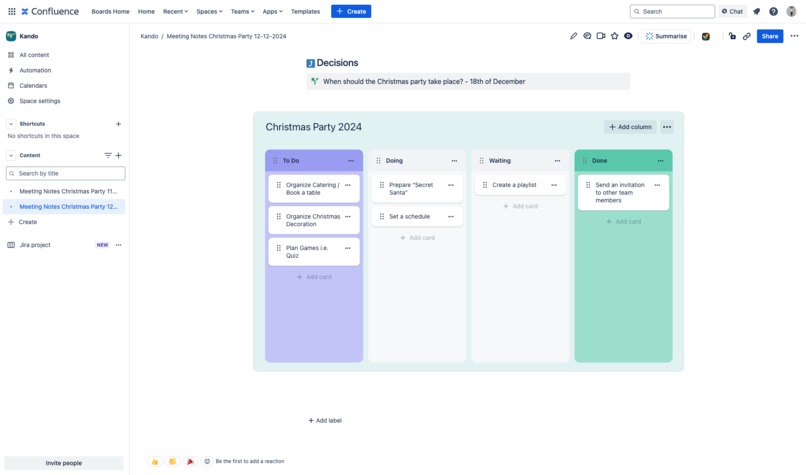The image size is (806, 475).
Task: Open menu for Prepare Secret Santa card
Action: pos(451,185)
